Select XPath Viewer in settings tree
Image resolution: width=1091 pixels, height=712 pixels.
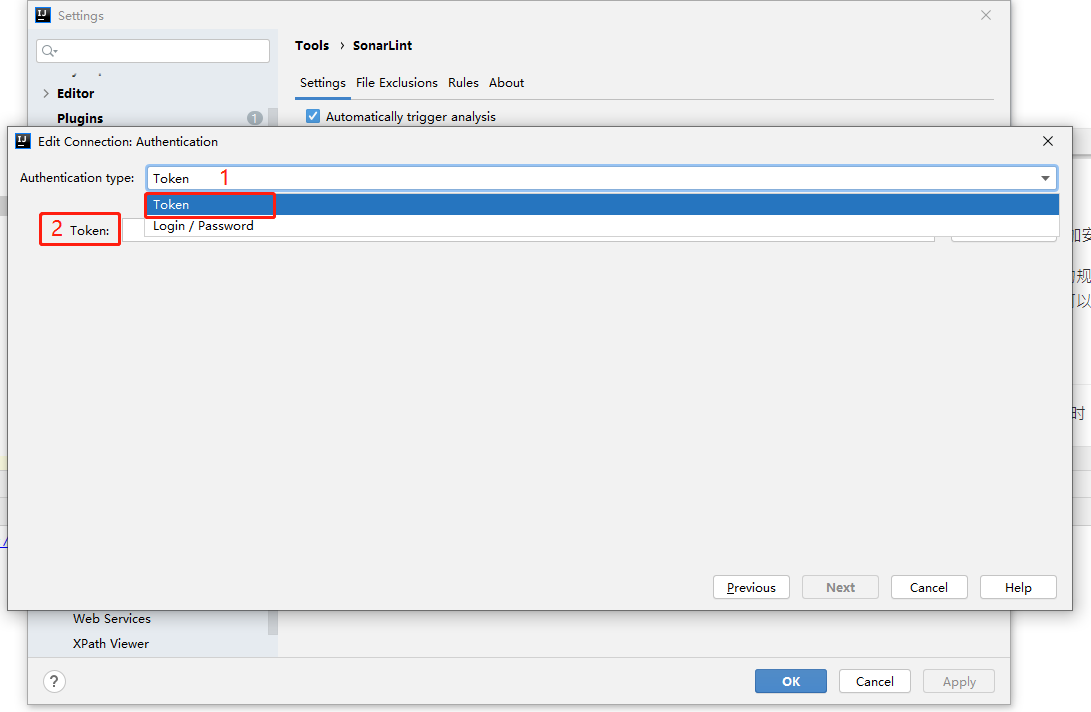pyautogui.click(x=111, y=644)
